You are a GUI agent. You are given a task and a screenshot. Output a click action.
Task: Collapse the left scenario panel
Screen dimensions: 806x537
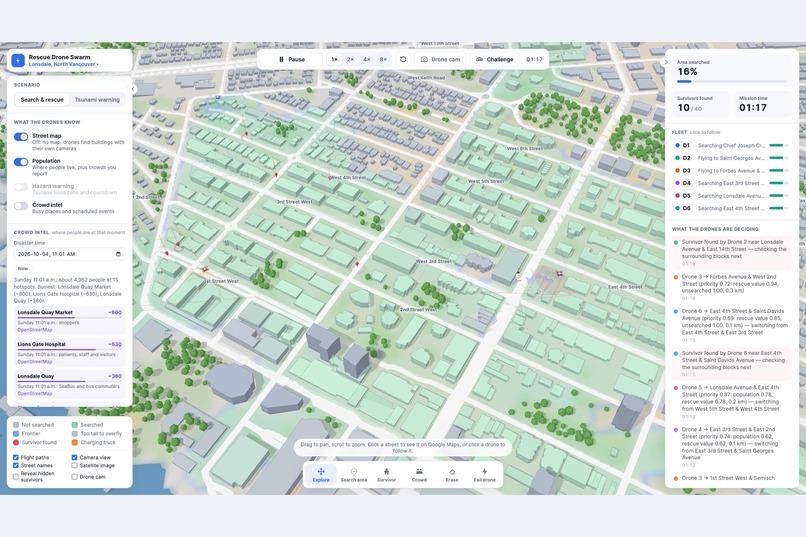click(x=133, y=89)
